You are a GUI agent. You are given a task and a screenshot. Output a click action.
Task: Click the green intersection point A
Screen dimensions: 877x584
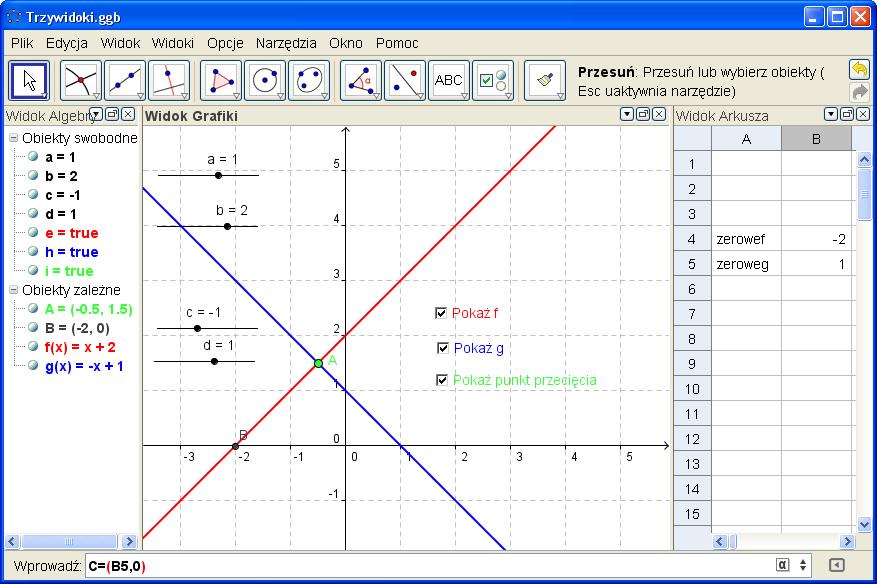pyautogui.click(x=318, y=363)
